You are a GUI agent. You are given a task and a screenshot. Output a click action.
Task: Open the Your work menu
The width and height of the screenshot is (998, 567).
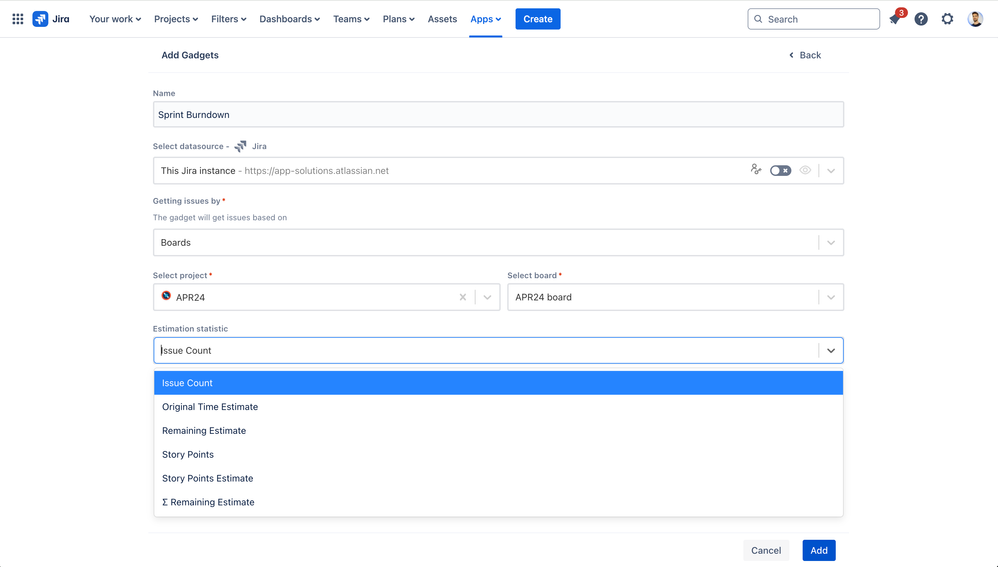pyautogui.click(x=115, y=19)
